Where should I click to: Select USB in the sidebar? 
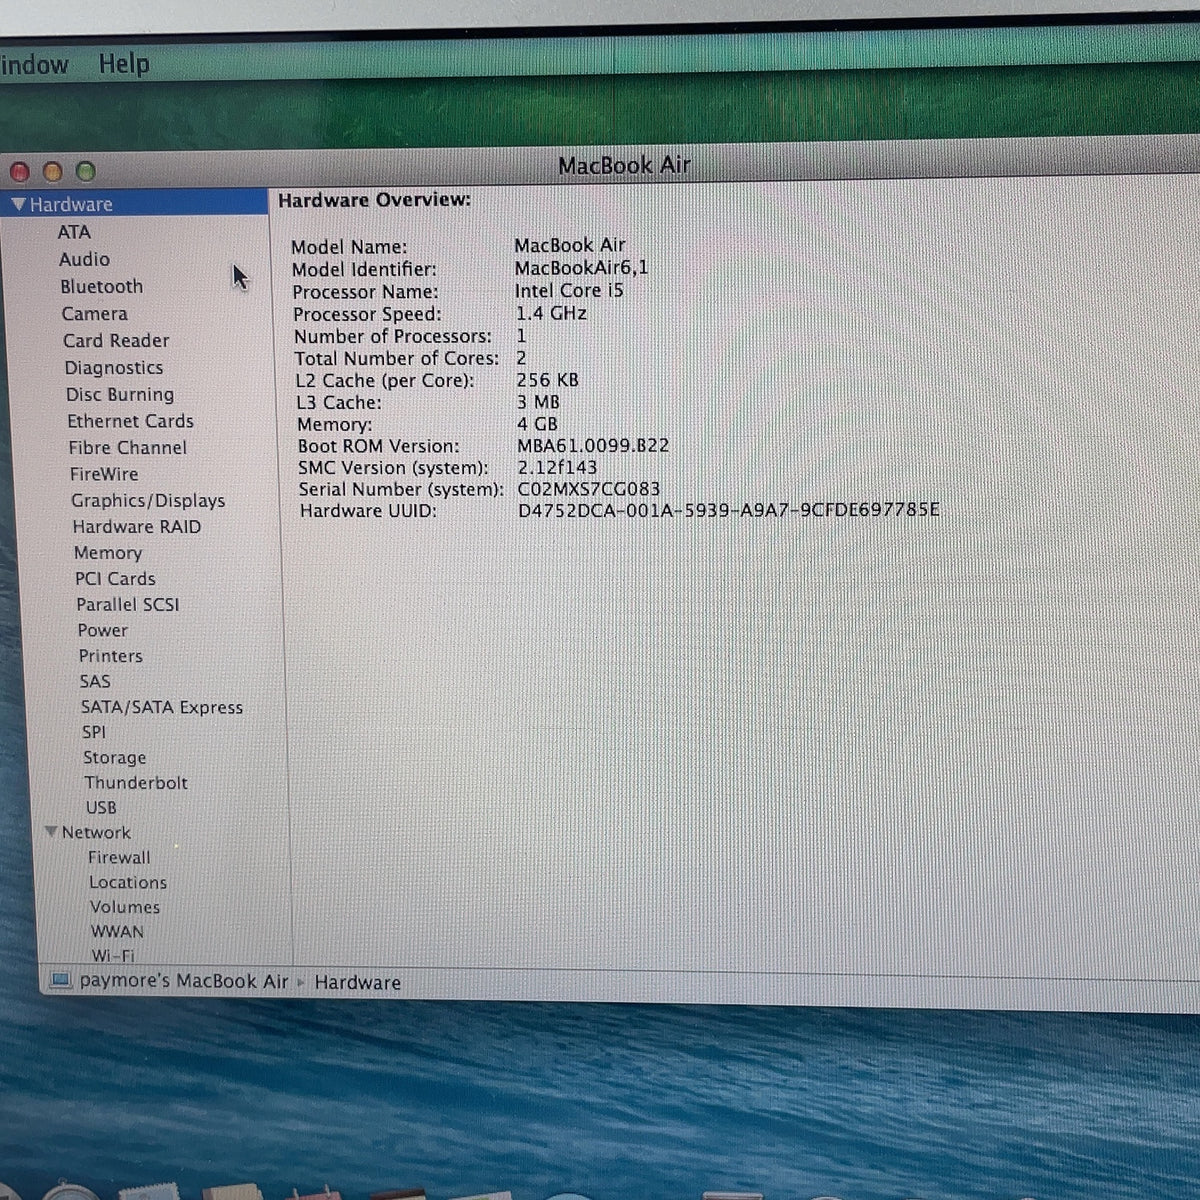pos(101,807)
